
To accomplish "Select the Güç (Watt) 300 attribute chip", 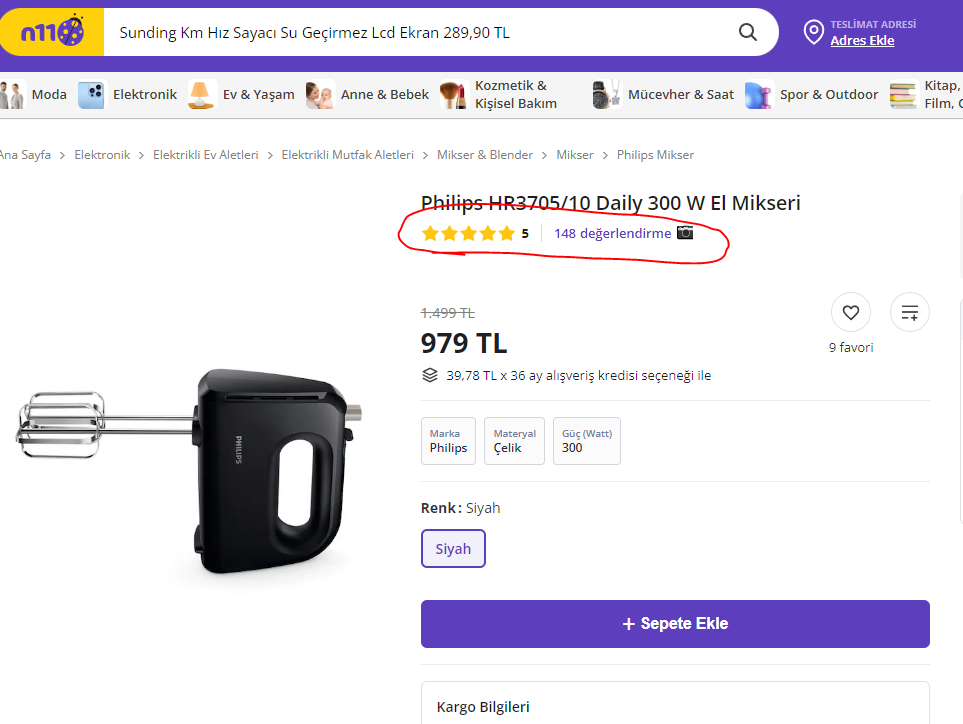I will [x=586, y=441].
